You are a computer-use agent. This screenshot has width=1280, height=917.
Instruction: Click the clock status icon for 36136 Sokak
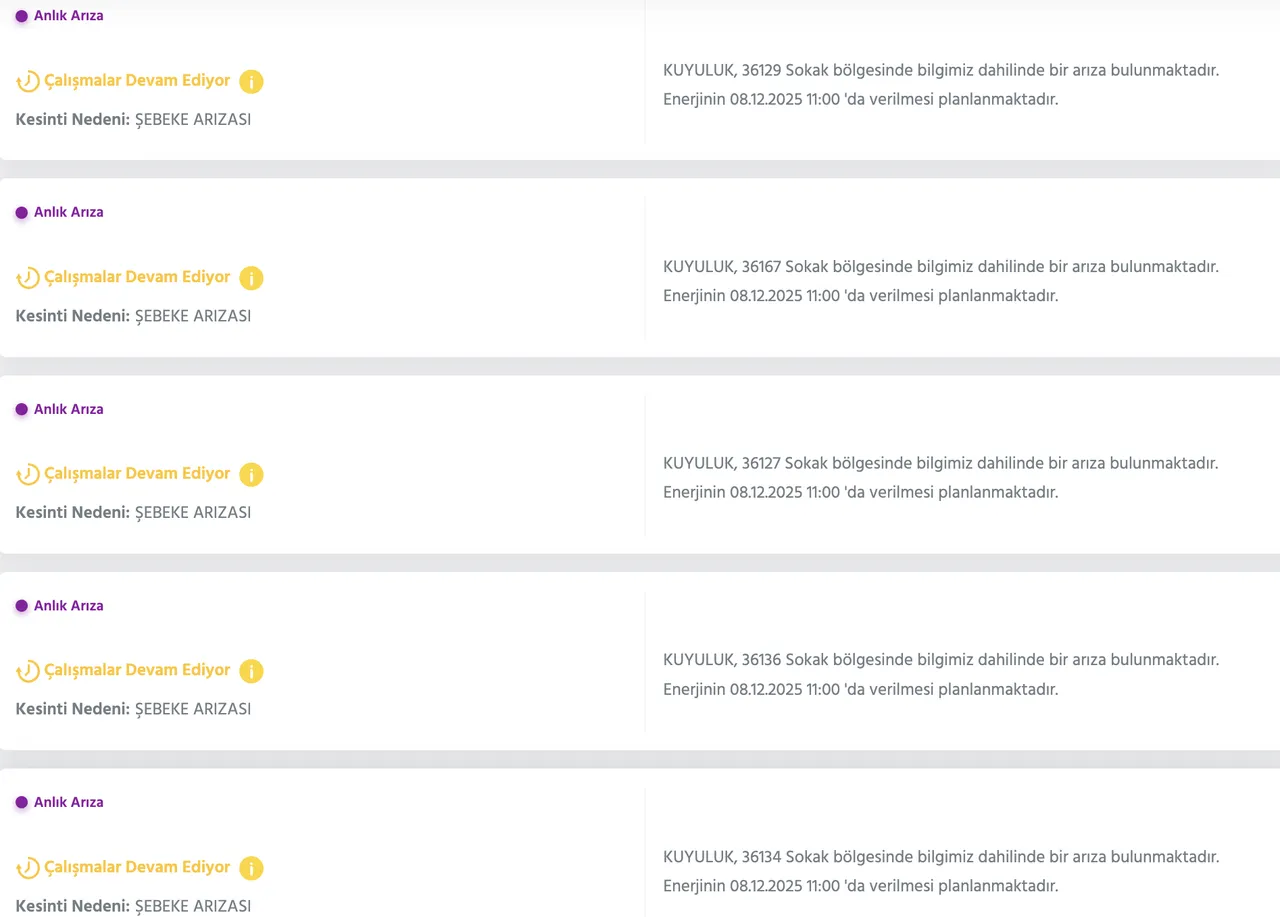(x=28, y=671)
